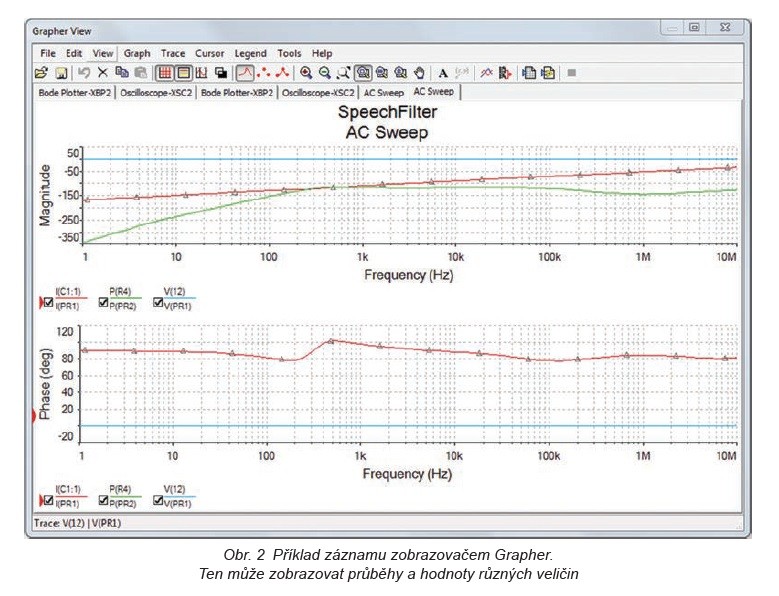The height and width of the screenshot is (596, 779).
Task: Click the Magnitude axis label
Action: pyautogui.click(x=45, y=195)
